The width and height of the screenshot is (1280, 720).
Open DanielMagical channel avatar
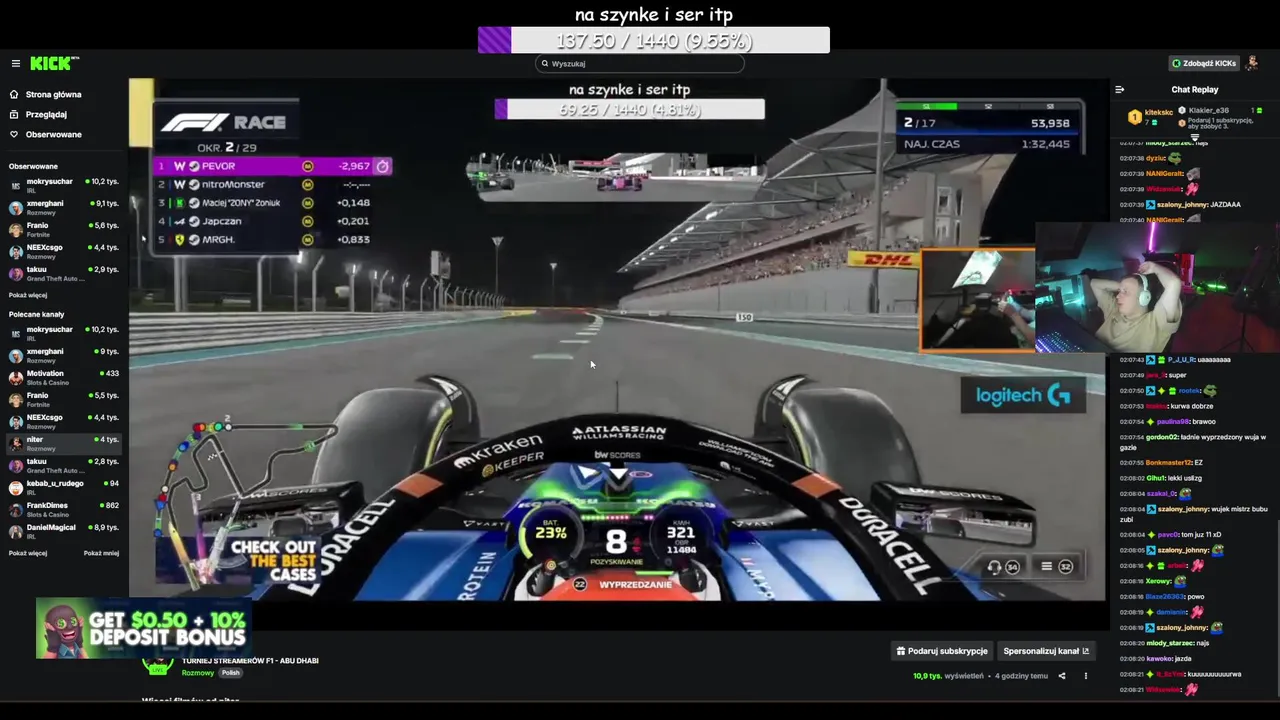point(15,531)
